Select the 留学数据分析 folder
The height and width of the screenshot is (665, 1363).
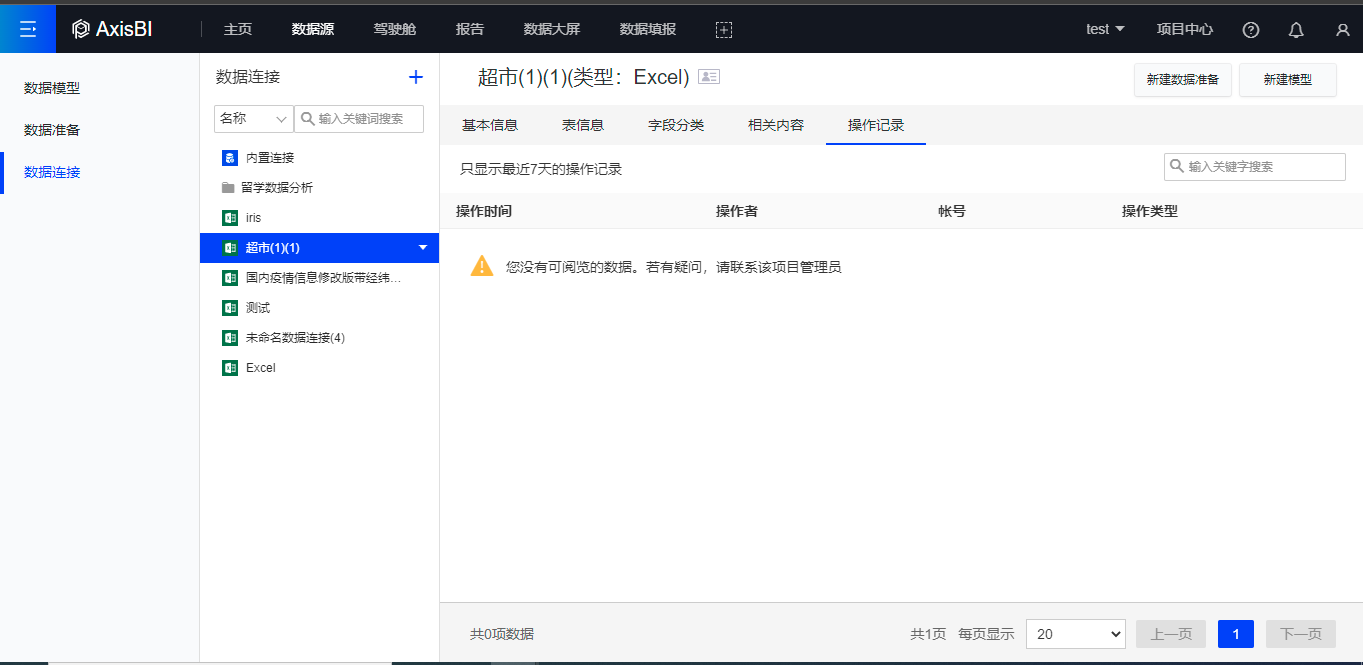pos(276,188)
